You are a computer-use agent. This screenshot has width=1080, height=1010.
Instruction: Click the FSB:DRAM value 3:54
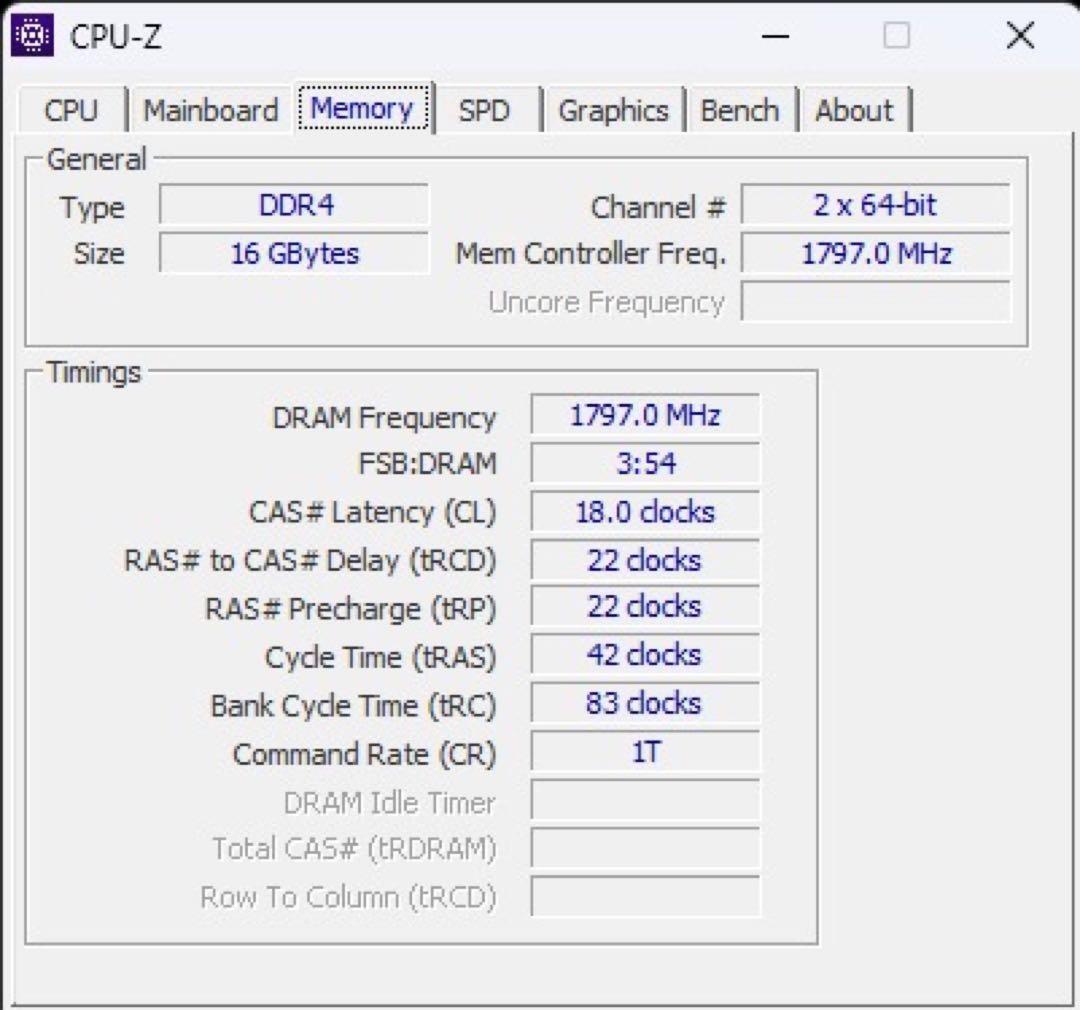click(645, 463)
